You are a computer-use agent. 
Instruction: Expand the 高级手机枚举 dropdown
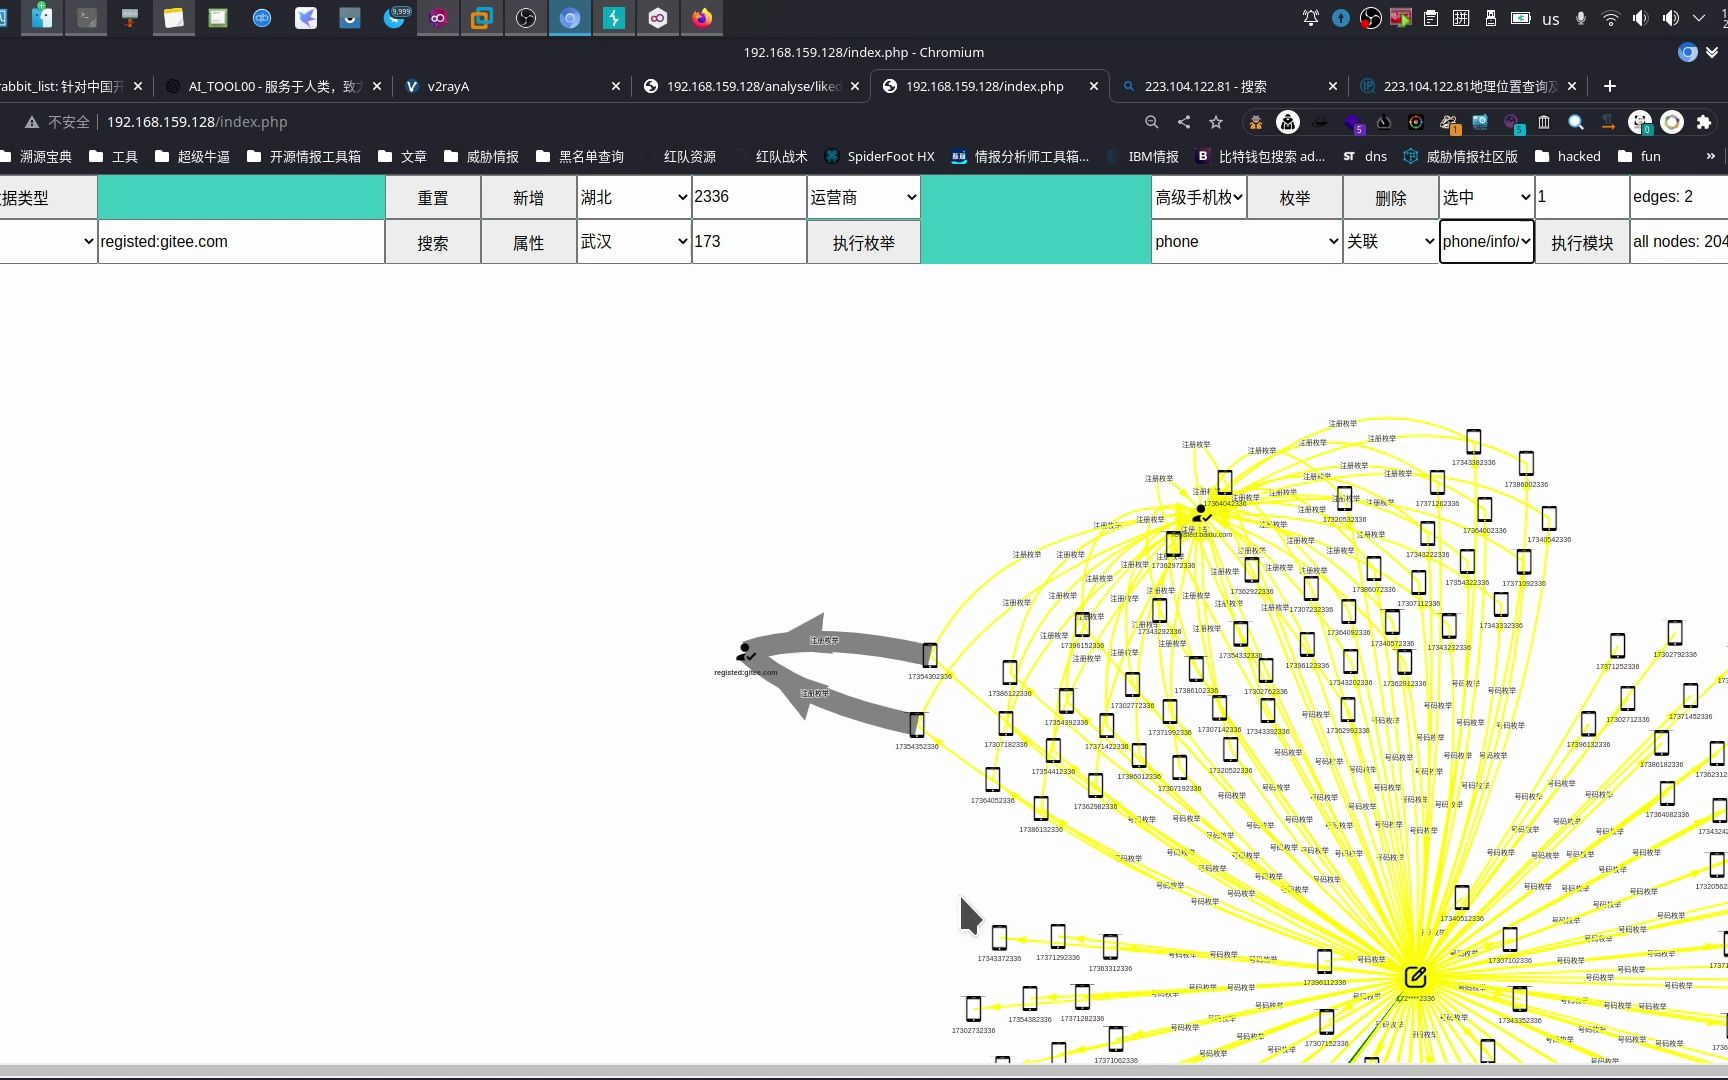click(x=1198, y=197)
